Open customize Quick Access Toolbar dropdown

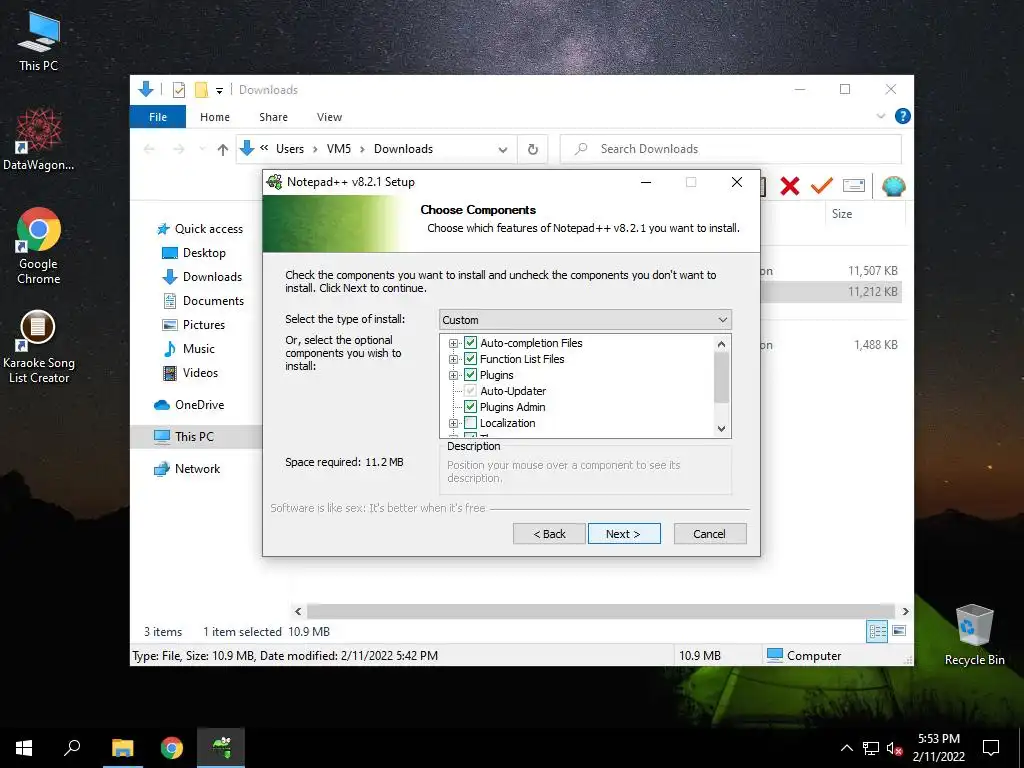pyautogui.click(x=219, y=91)
